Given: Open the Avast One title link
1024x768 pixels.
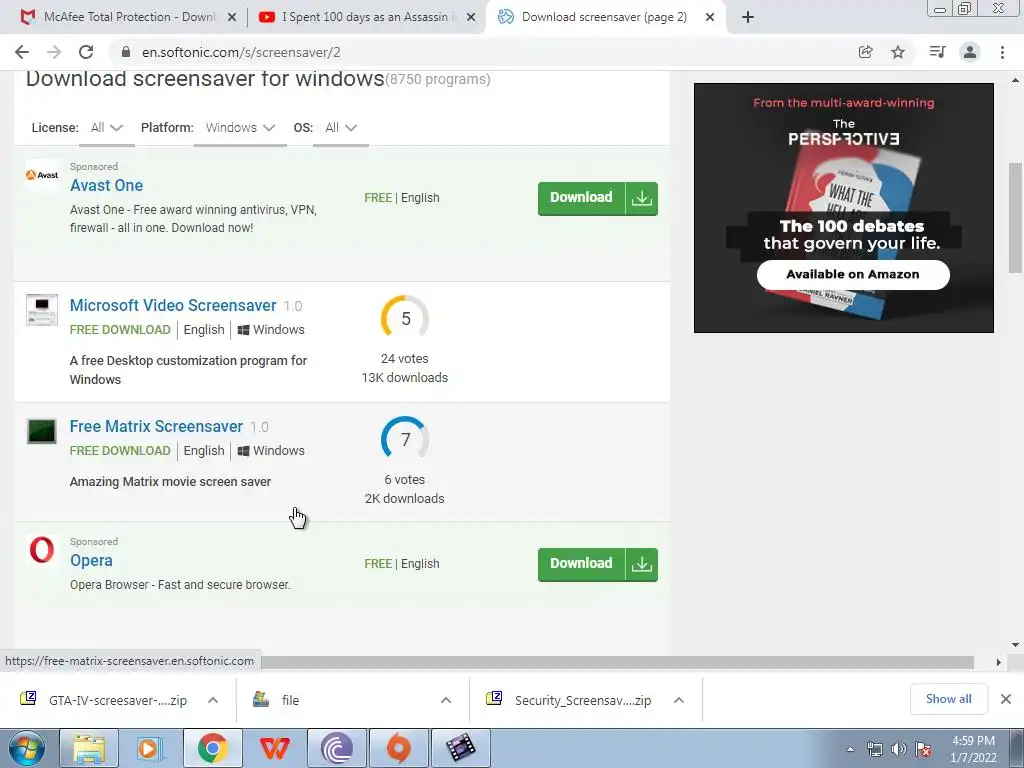Looking at the screenshot, I should tap(106, 185).
